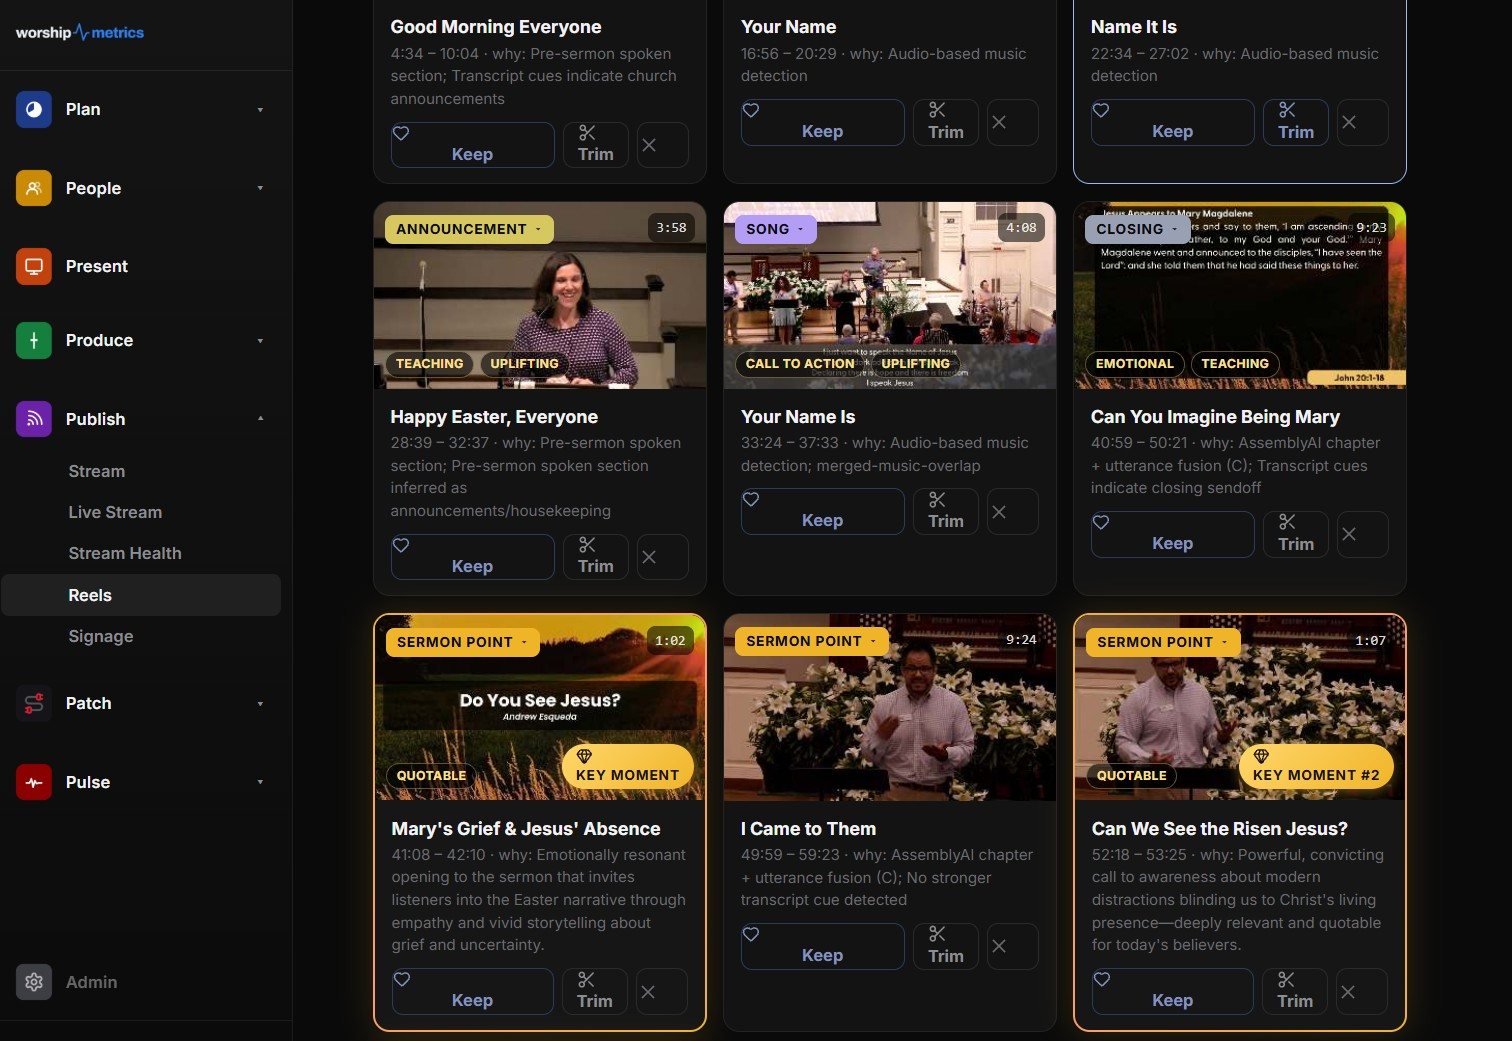Dismiss the Name It Is clip
This screenshot has width=1512, height=1041.
[1362, 122]
